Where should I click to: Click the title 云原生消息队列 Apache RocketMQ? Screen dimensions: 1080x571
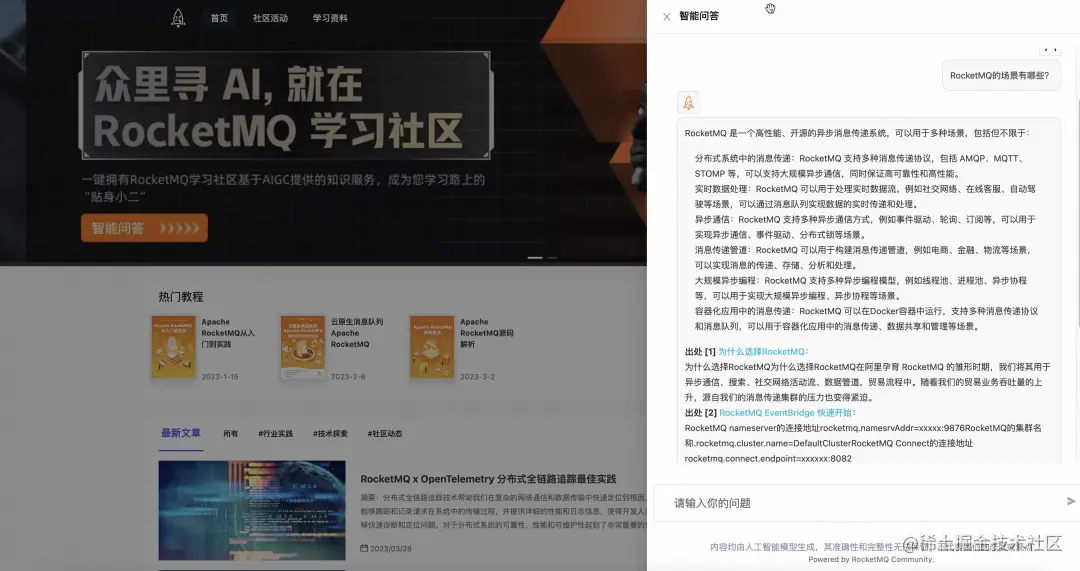click(357, 333)
